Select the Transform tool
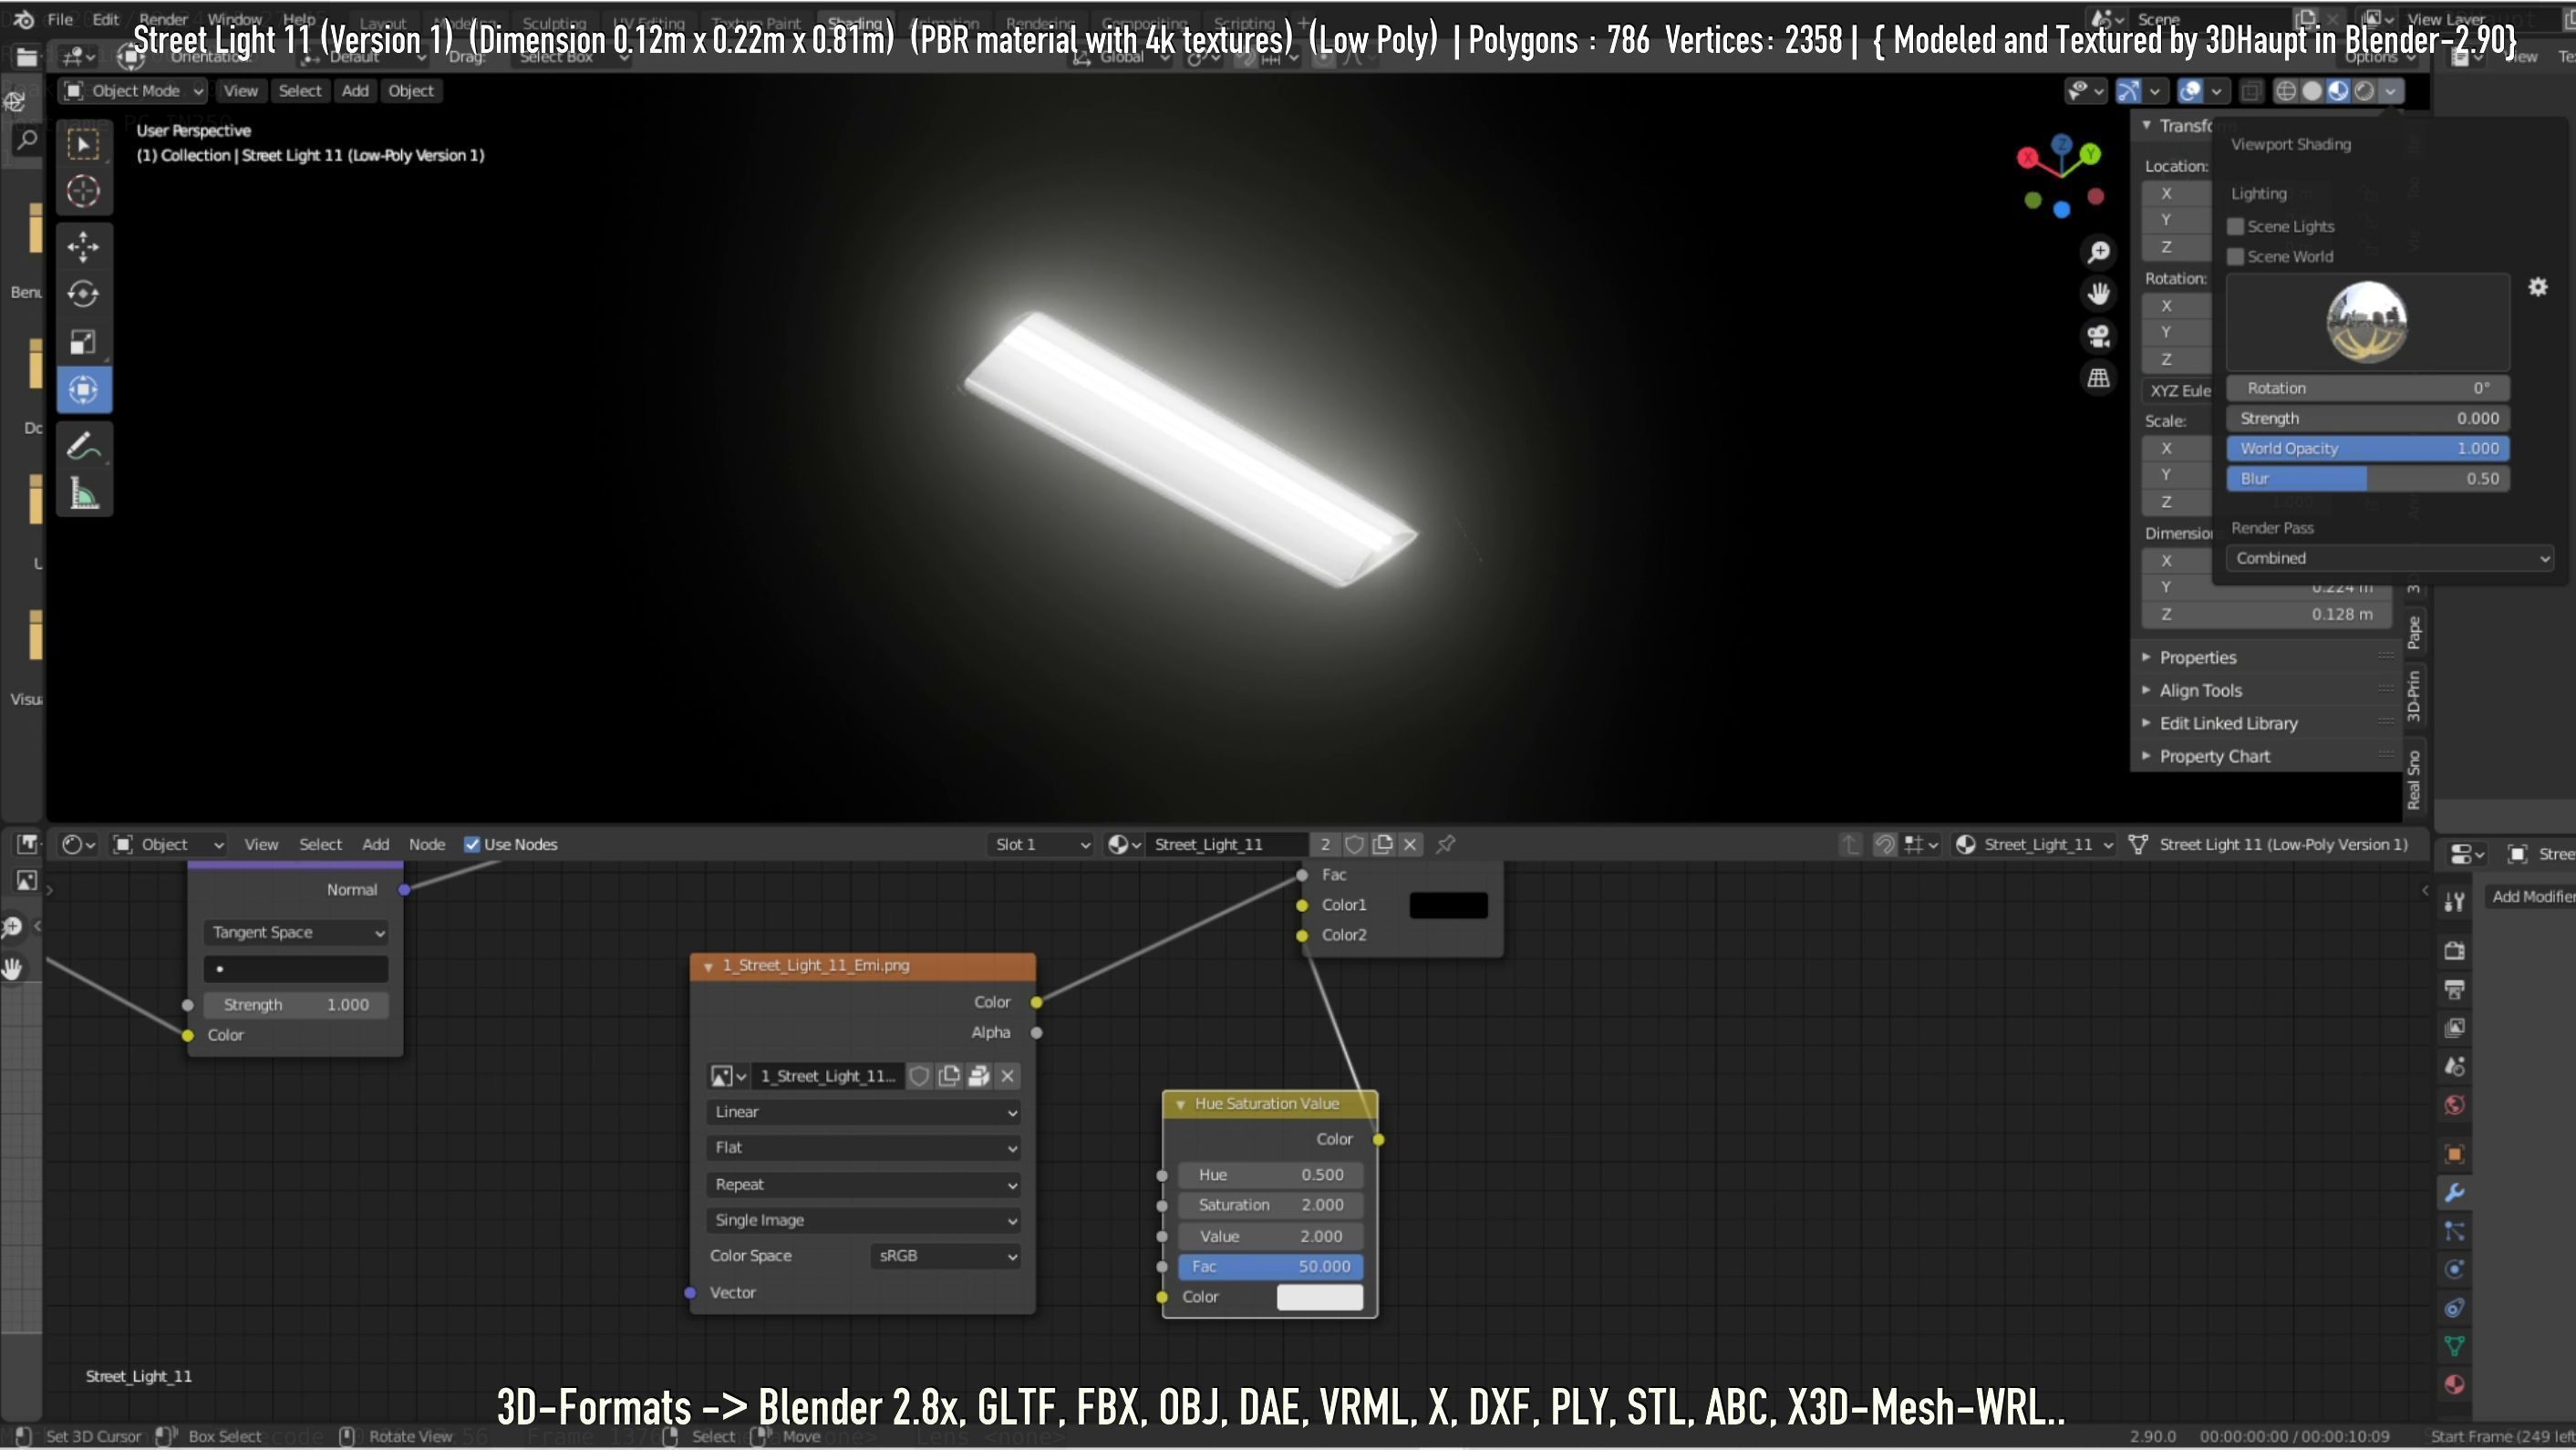Viewport: 2576px width, 1450px height. pos(84,390)
